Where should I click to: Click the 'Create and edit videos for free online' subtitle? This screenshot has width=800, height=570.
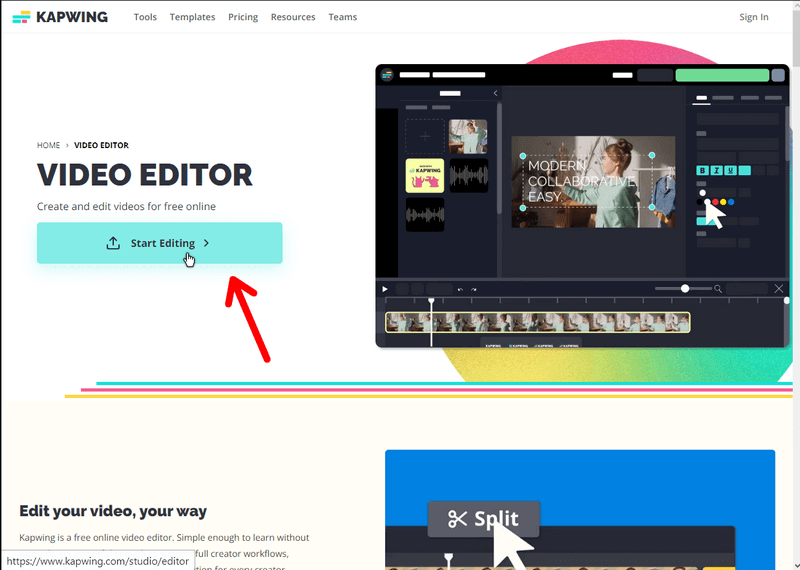click(126, 206)
